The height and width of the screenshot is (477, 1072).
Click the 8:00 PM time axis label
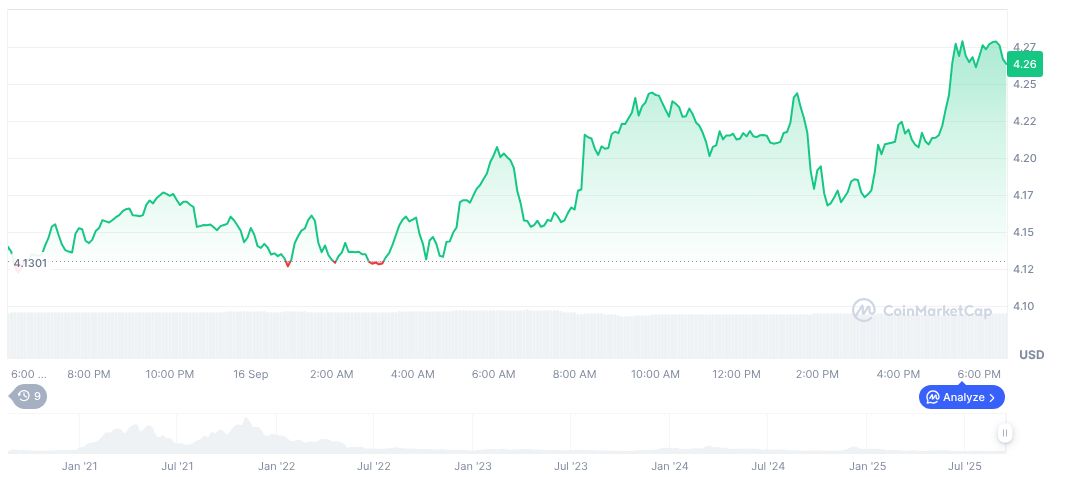click(89, 374)
